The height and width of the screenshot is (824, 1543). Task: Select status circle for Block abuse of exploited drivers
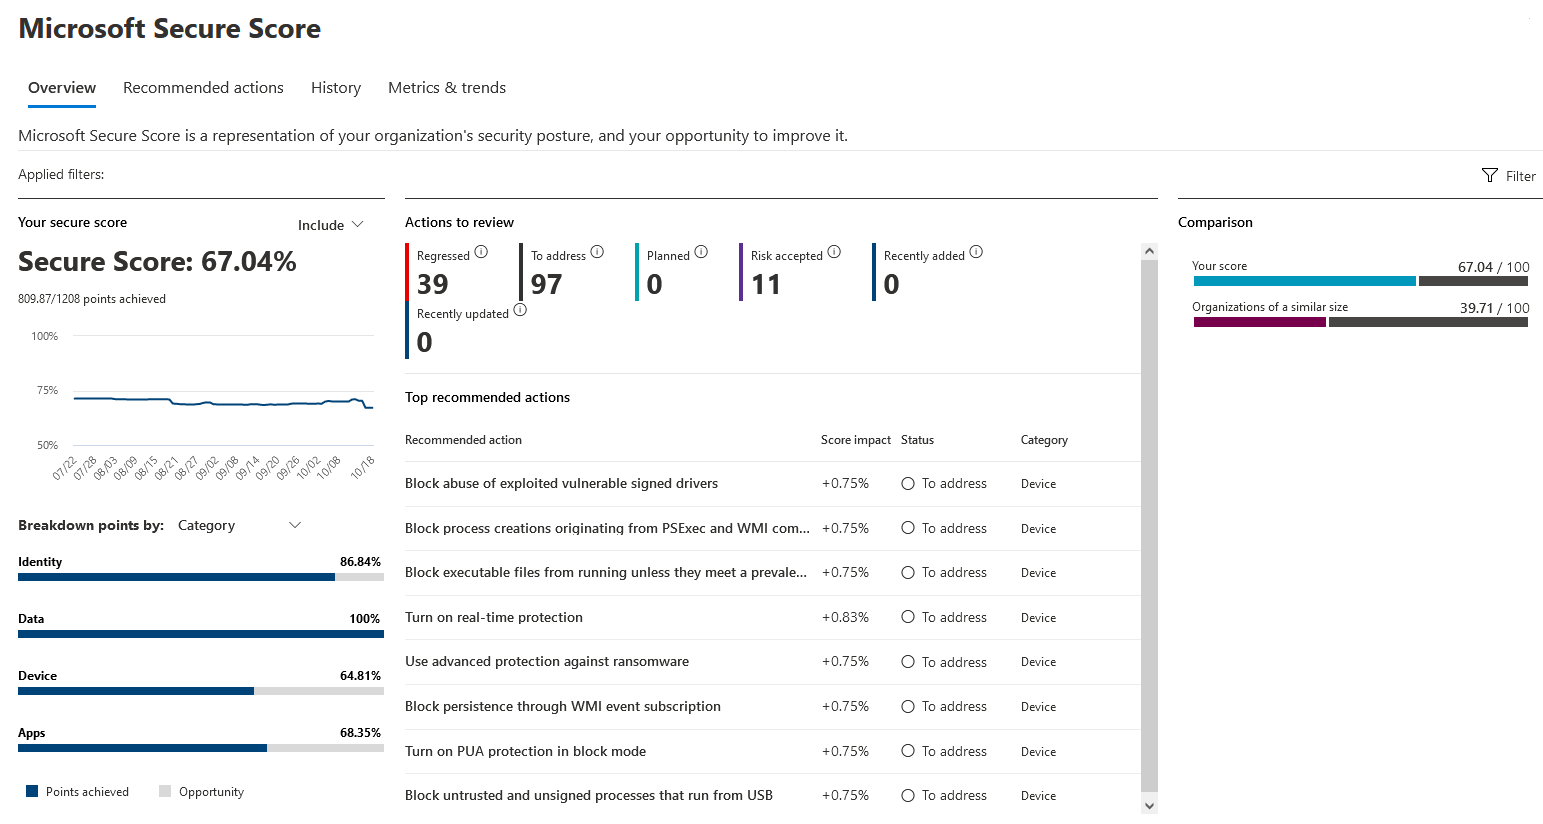tap(908, 483)
